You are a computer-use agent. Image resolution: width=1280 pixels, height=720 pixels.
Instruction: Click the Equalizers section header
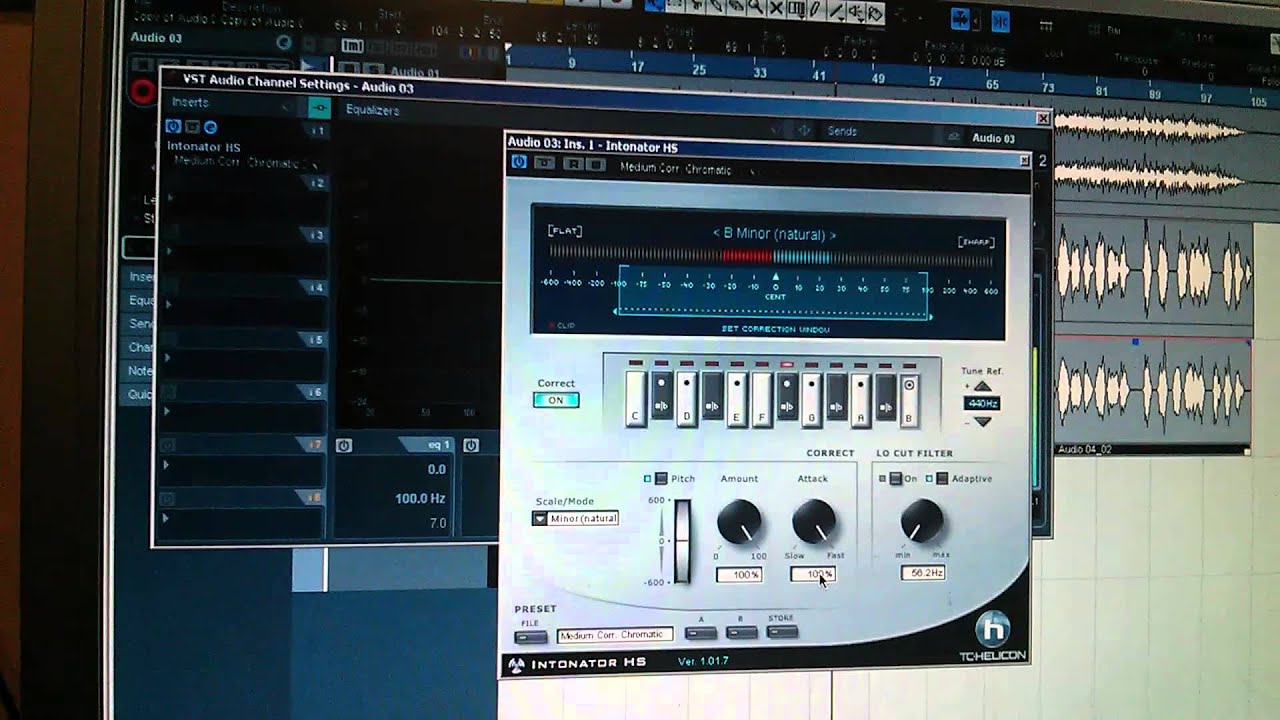point(373,110)
